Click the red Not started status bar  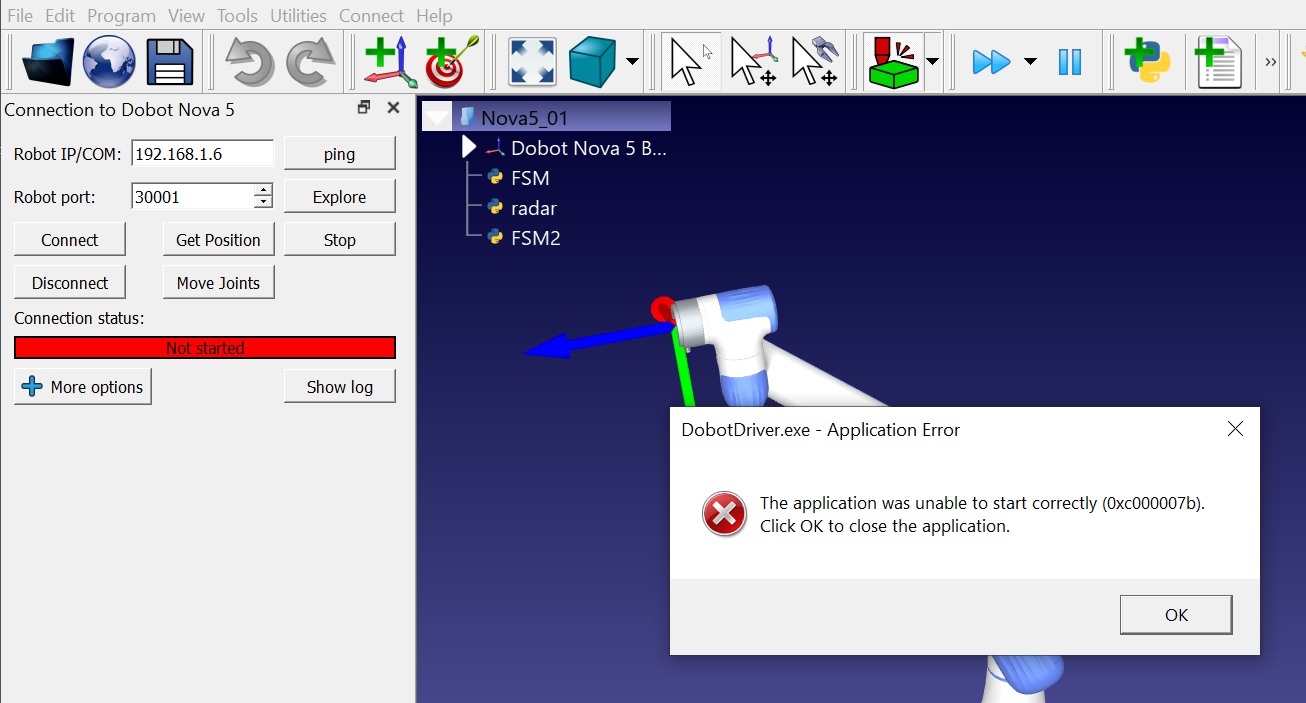[x=205, y=348]
